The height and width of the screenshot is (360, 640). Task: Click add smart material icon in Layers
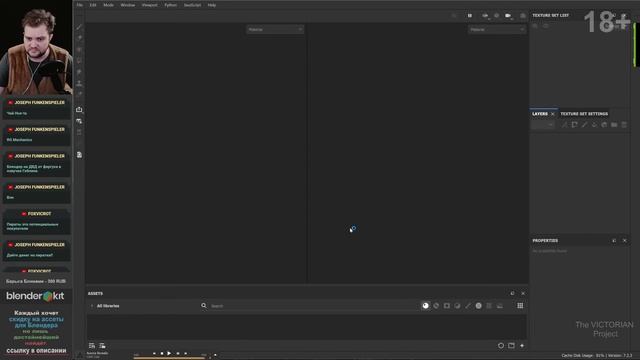tap(604, 125)
